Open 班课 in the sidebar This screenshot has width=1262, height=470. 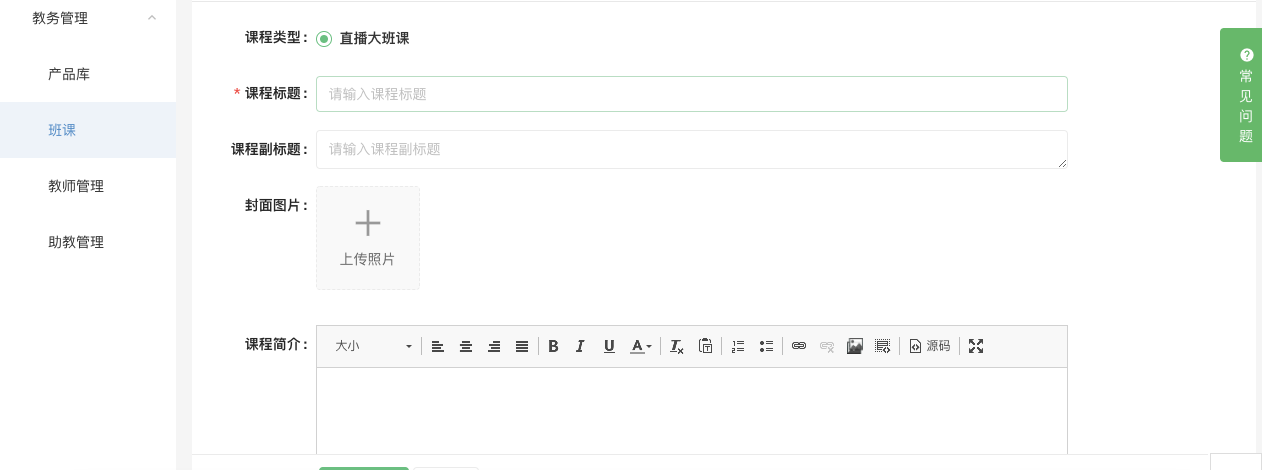tap(88, 130)
